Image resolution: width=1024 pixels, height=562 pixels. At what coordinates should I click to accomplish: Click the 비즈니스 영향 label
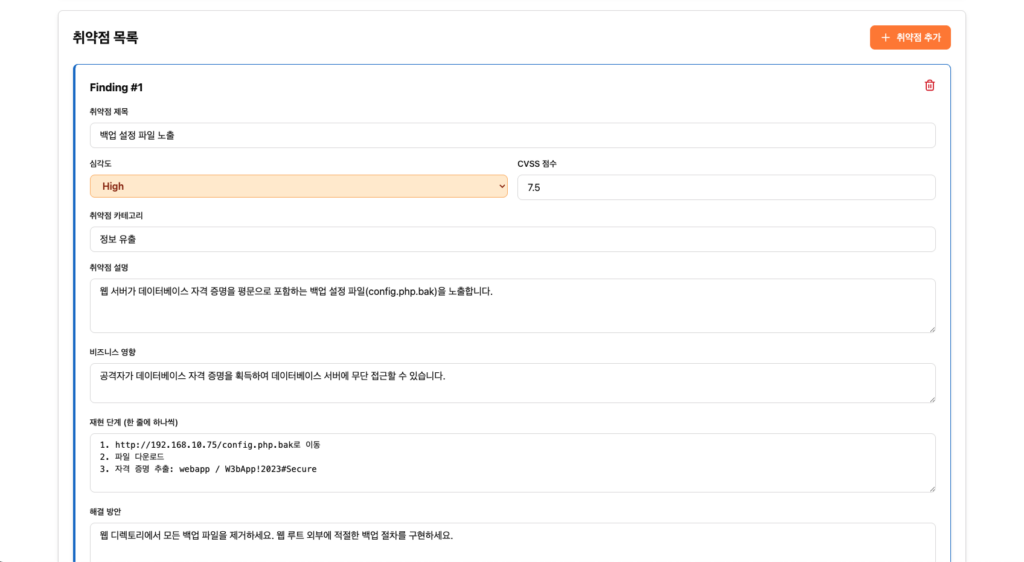pos(112,352)
